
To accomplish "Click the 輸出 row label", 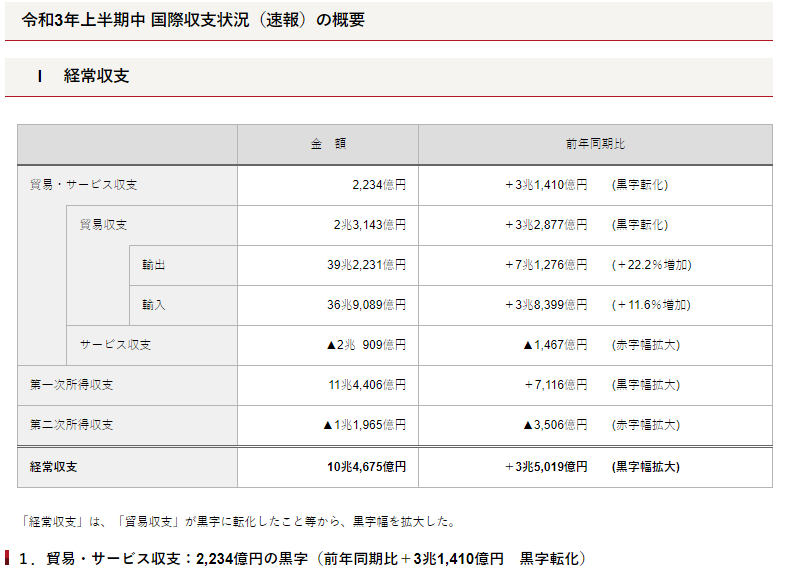I will tap(154, 265).
